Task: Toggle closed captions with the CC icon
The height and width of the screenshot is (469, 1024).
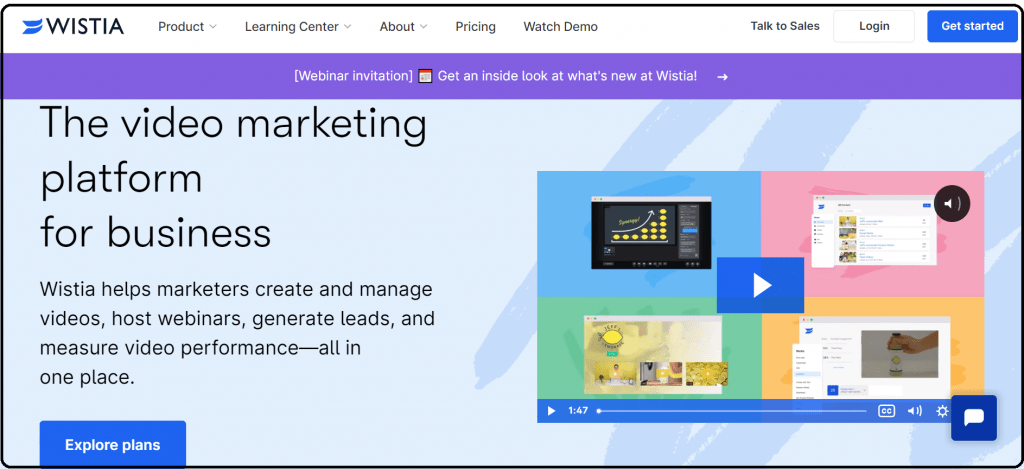Action: coord(886,411)
